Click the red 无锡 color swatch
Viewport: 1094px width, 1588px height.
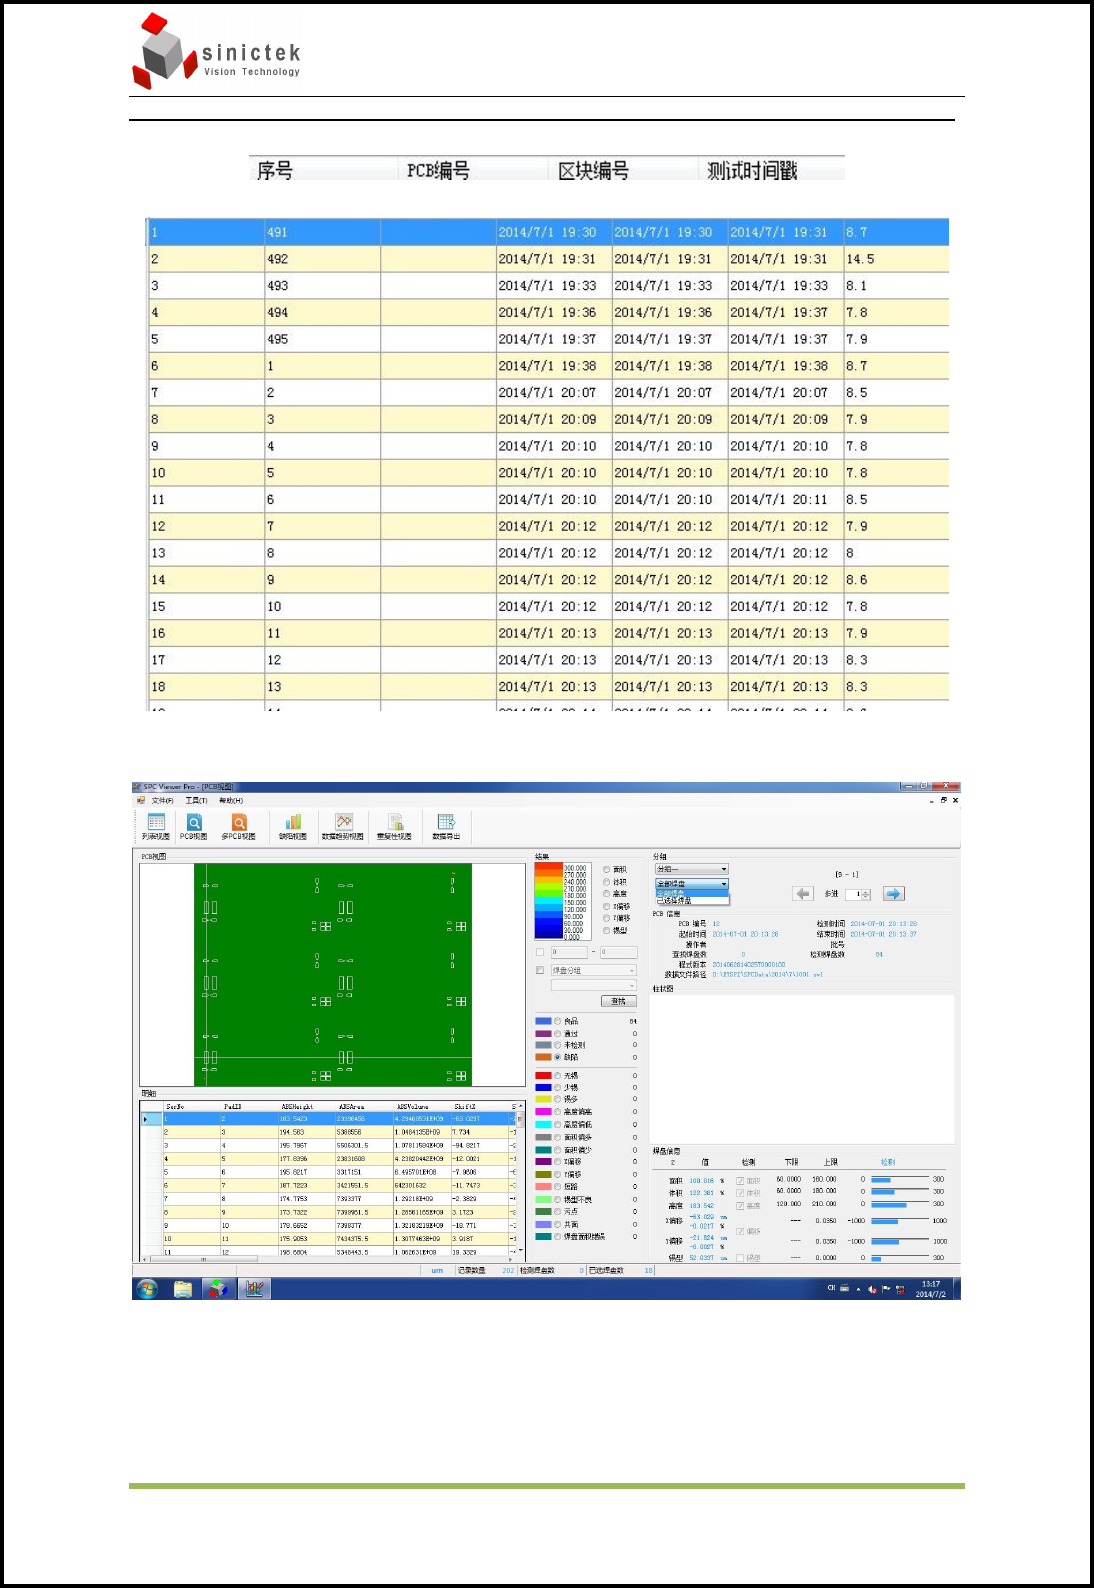[x=543, y=1075]
